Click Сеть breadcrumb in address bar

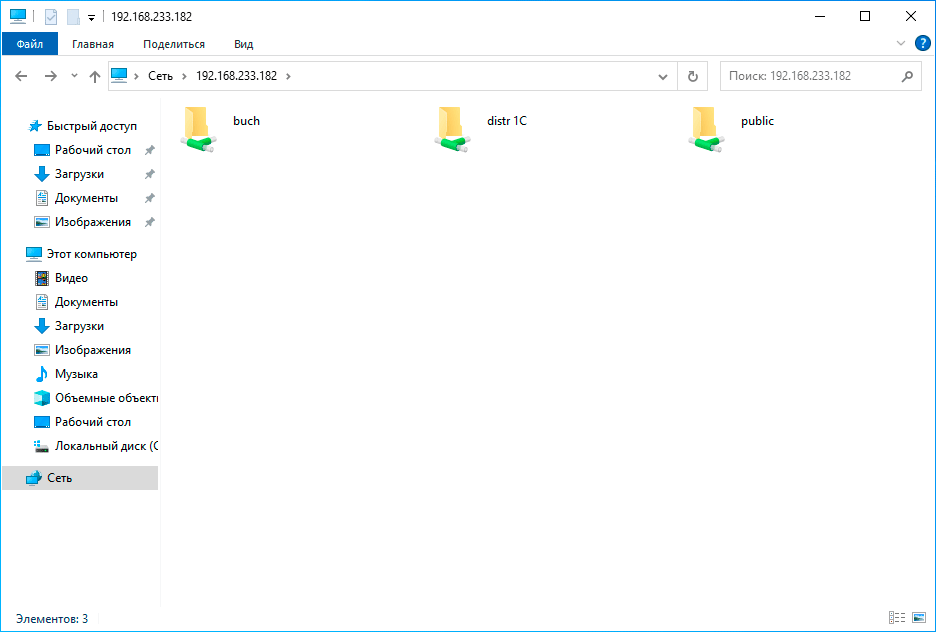click(x=160, y=76)
